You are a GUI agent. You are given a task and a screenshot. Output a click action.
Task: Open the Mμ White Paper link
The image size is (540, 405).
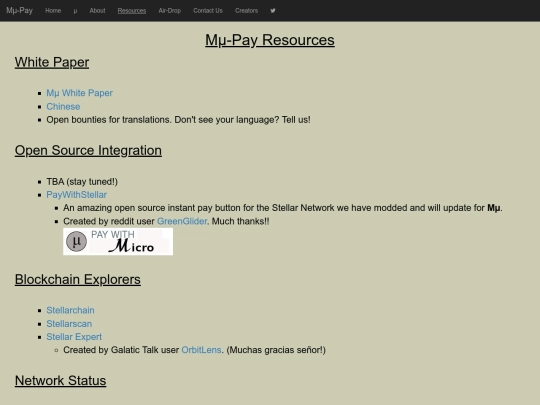click(x=80, y=93)
